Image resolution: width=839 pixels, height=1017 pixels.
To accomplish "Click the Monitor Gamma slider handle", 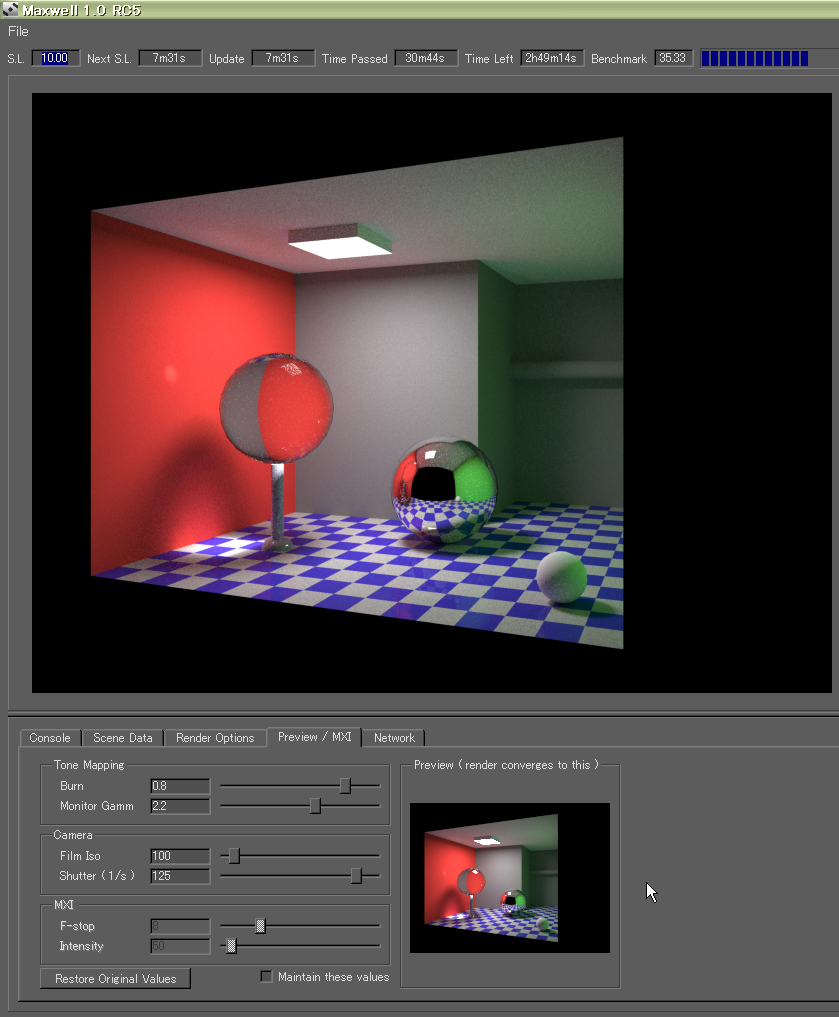I will 315,806.
